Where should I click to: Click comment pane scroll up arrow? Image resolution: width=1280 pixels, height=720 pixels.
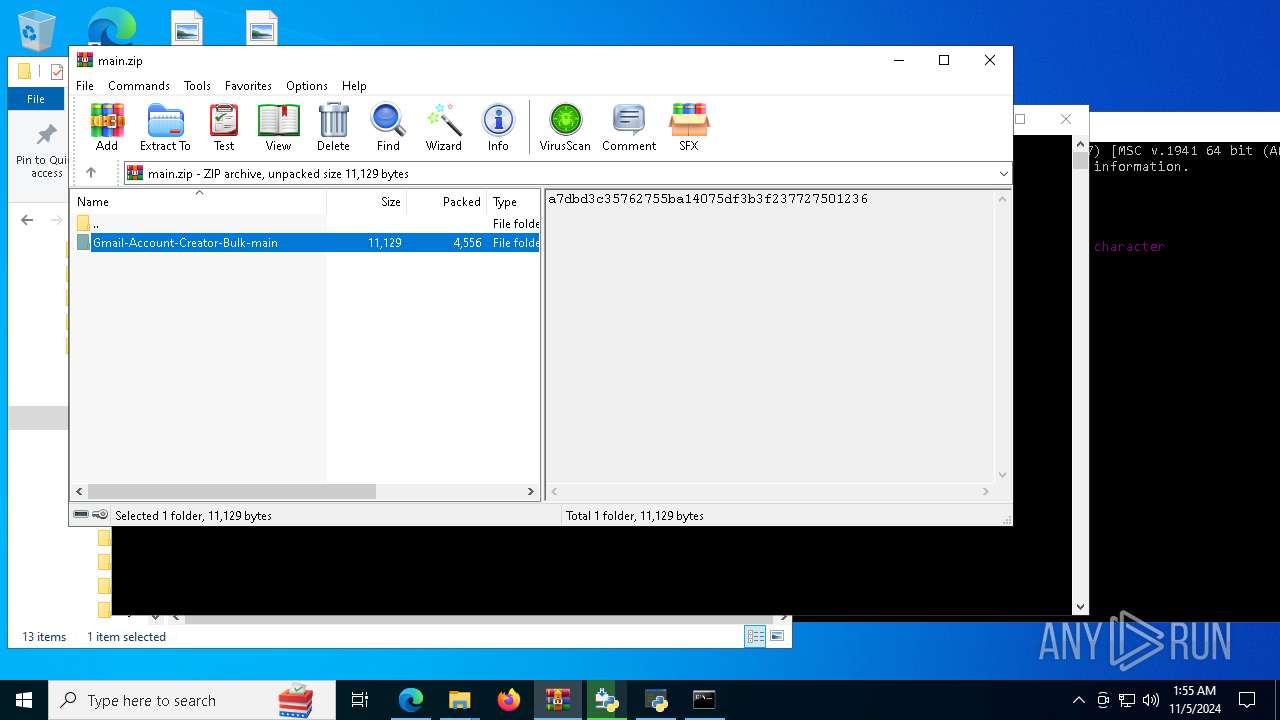tap(1003, 198)
